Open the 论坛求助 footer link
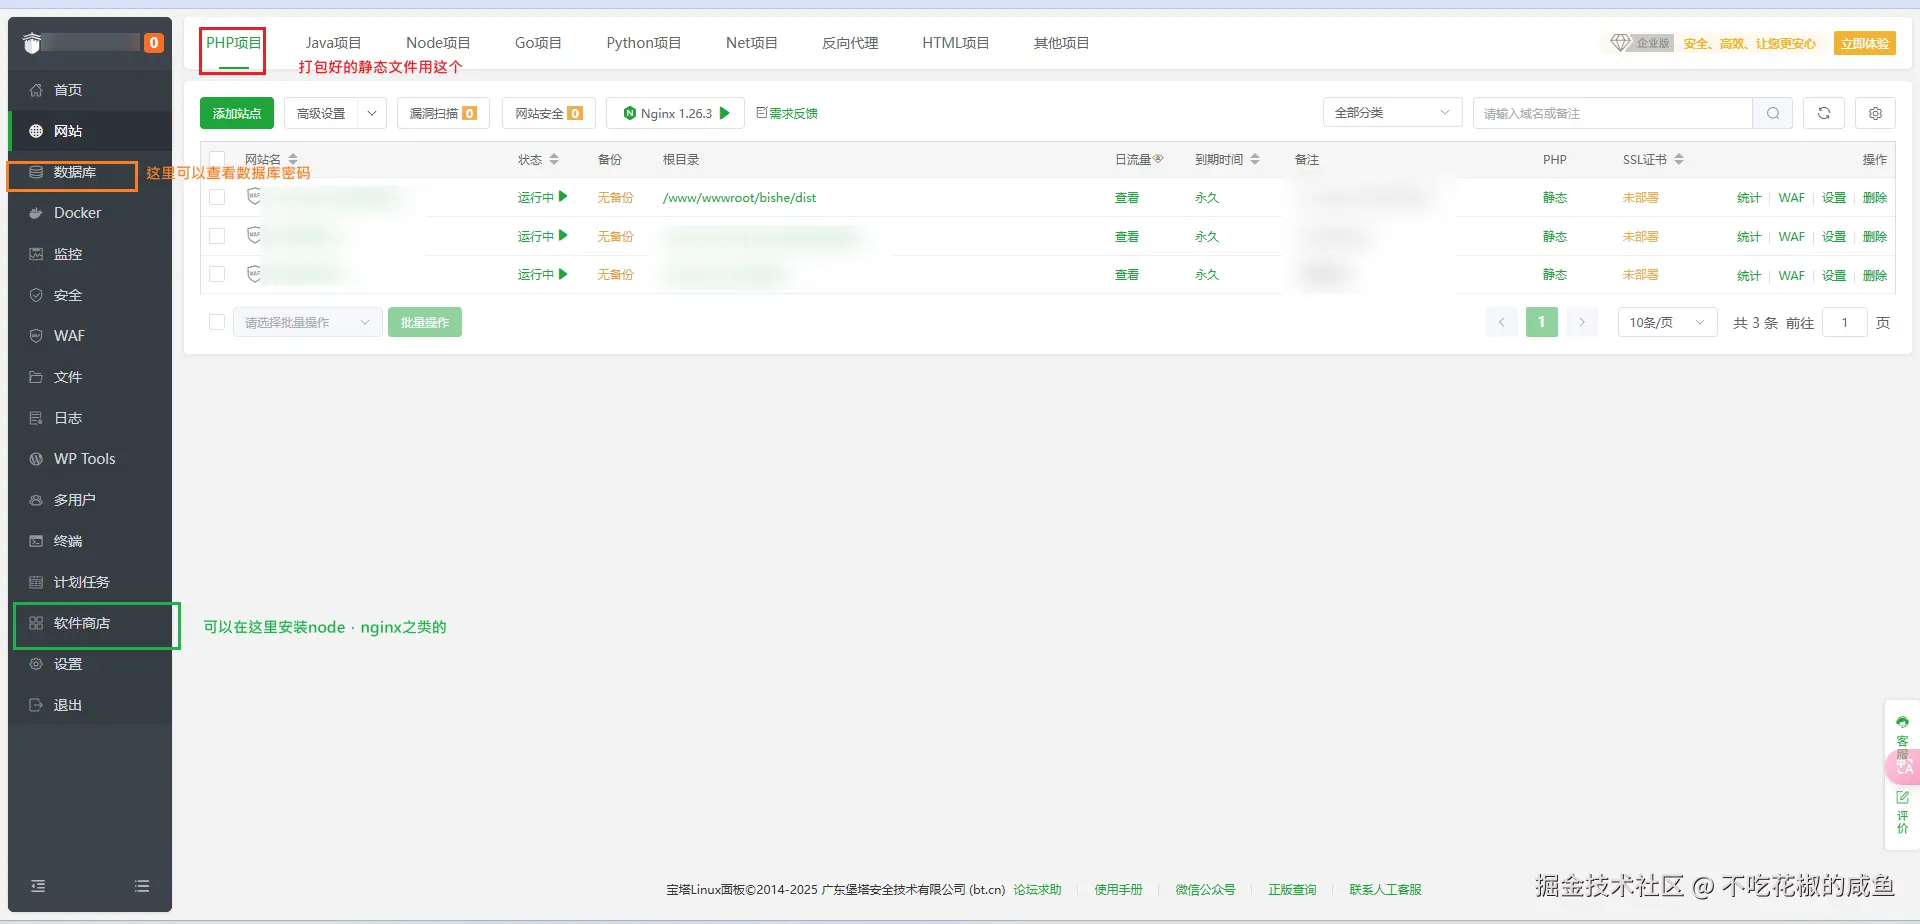Viewport: 1920px width, 924px height. (1037, 889)
